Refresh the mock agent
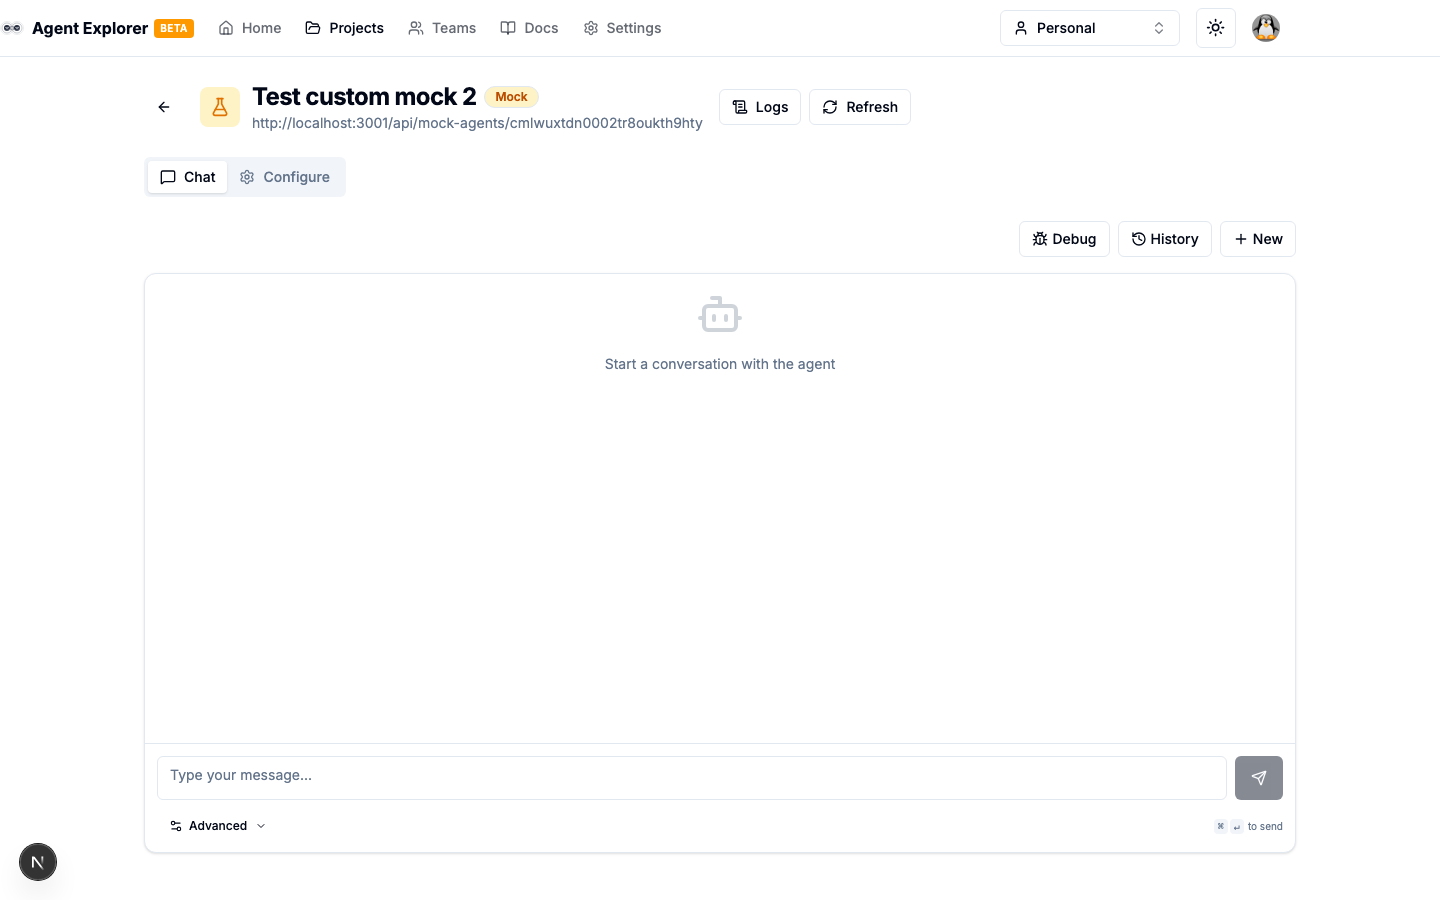 pyautogui.click(x=860, y=107)
